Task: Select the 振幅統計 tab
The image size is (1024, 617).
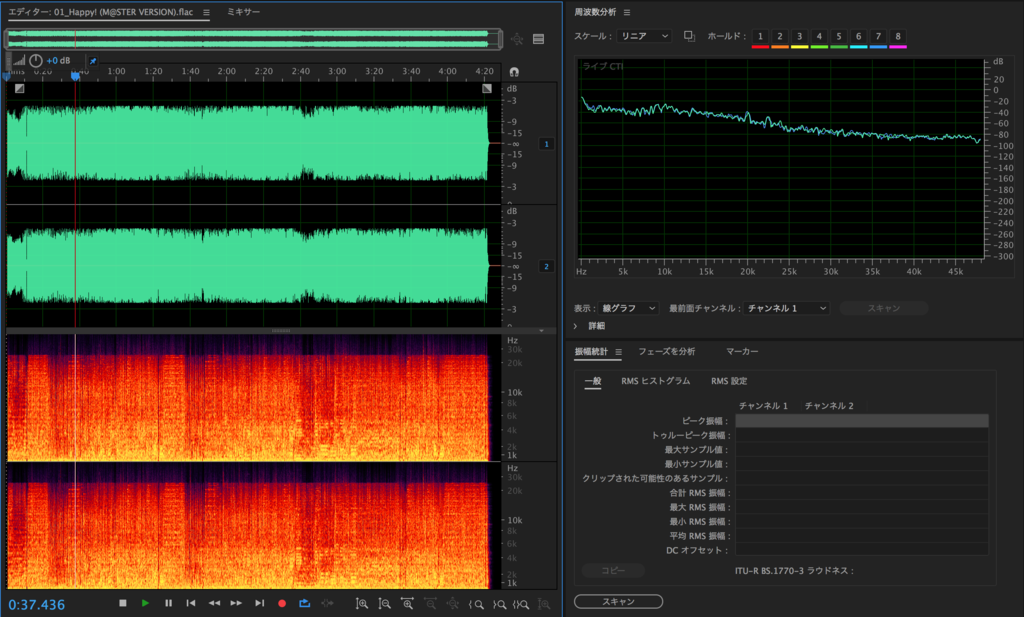Action: [x=591, y=351]
